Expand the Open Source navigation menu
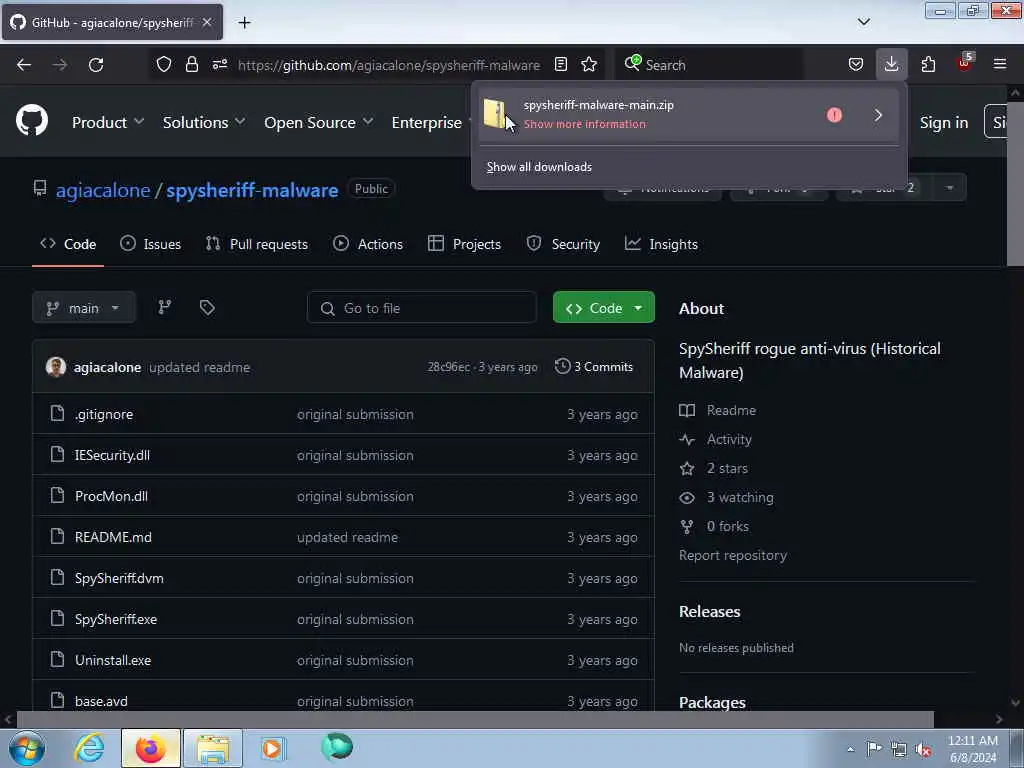The width and height of the screenshot is (1024, 768). [319, 122]
